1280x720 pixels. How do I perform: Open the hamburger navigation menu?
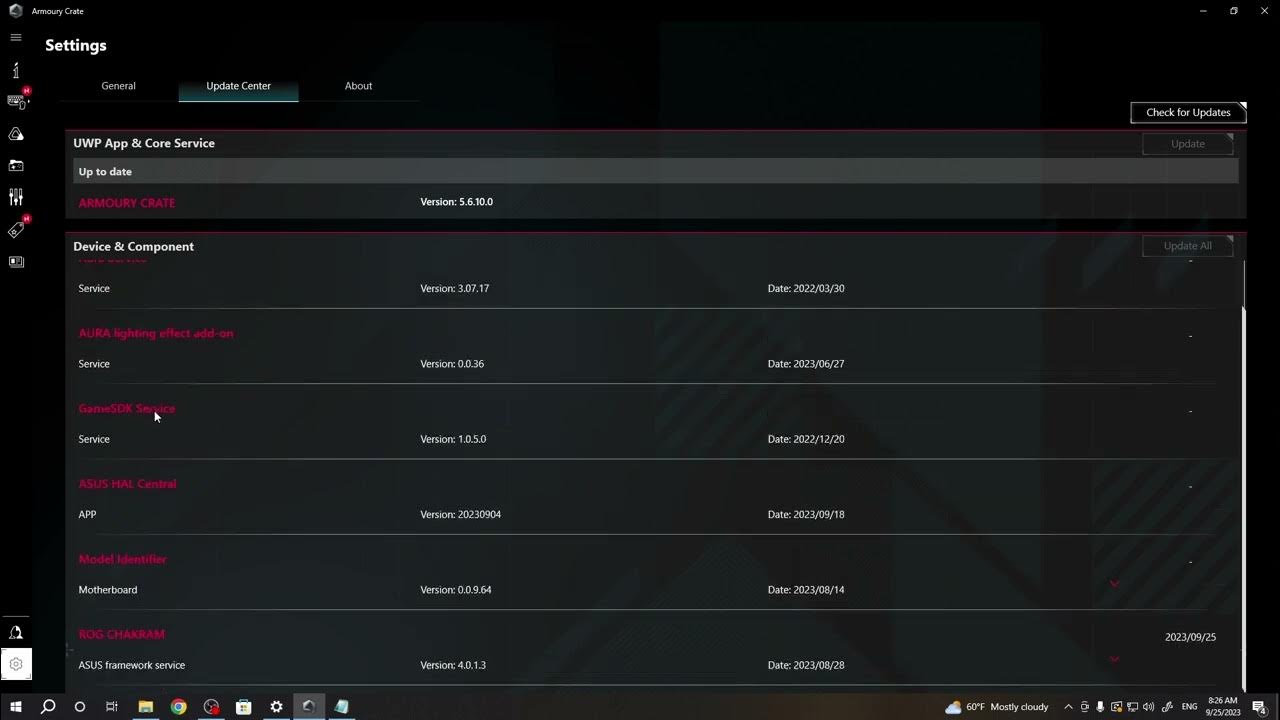[x=15, y=37]
